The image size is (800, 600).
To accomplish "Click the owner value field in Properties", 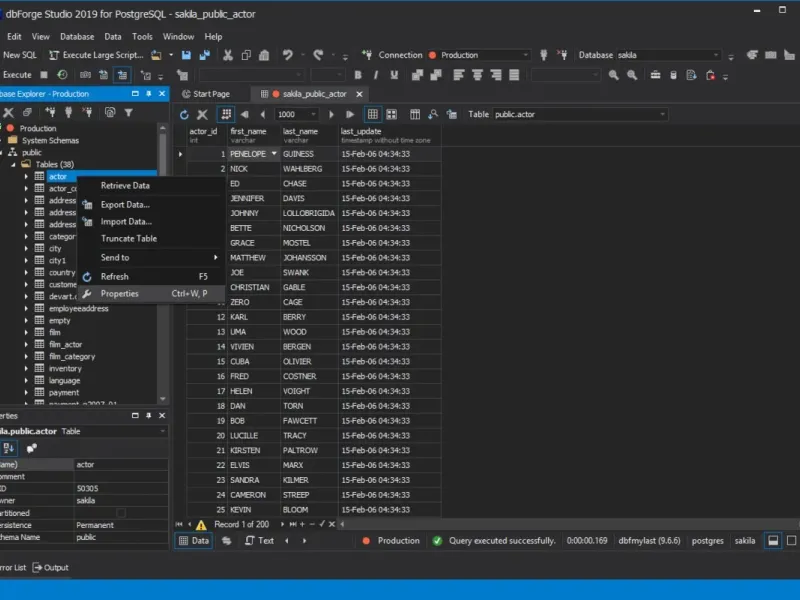I will pyautogui.click(x=121, y=501).
